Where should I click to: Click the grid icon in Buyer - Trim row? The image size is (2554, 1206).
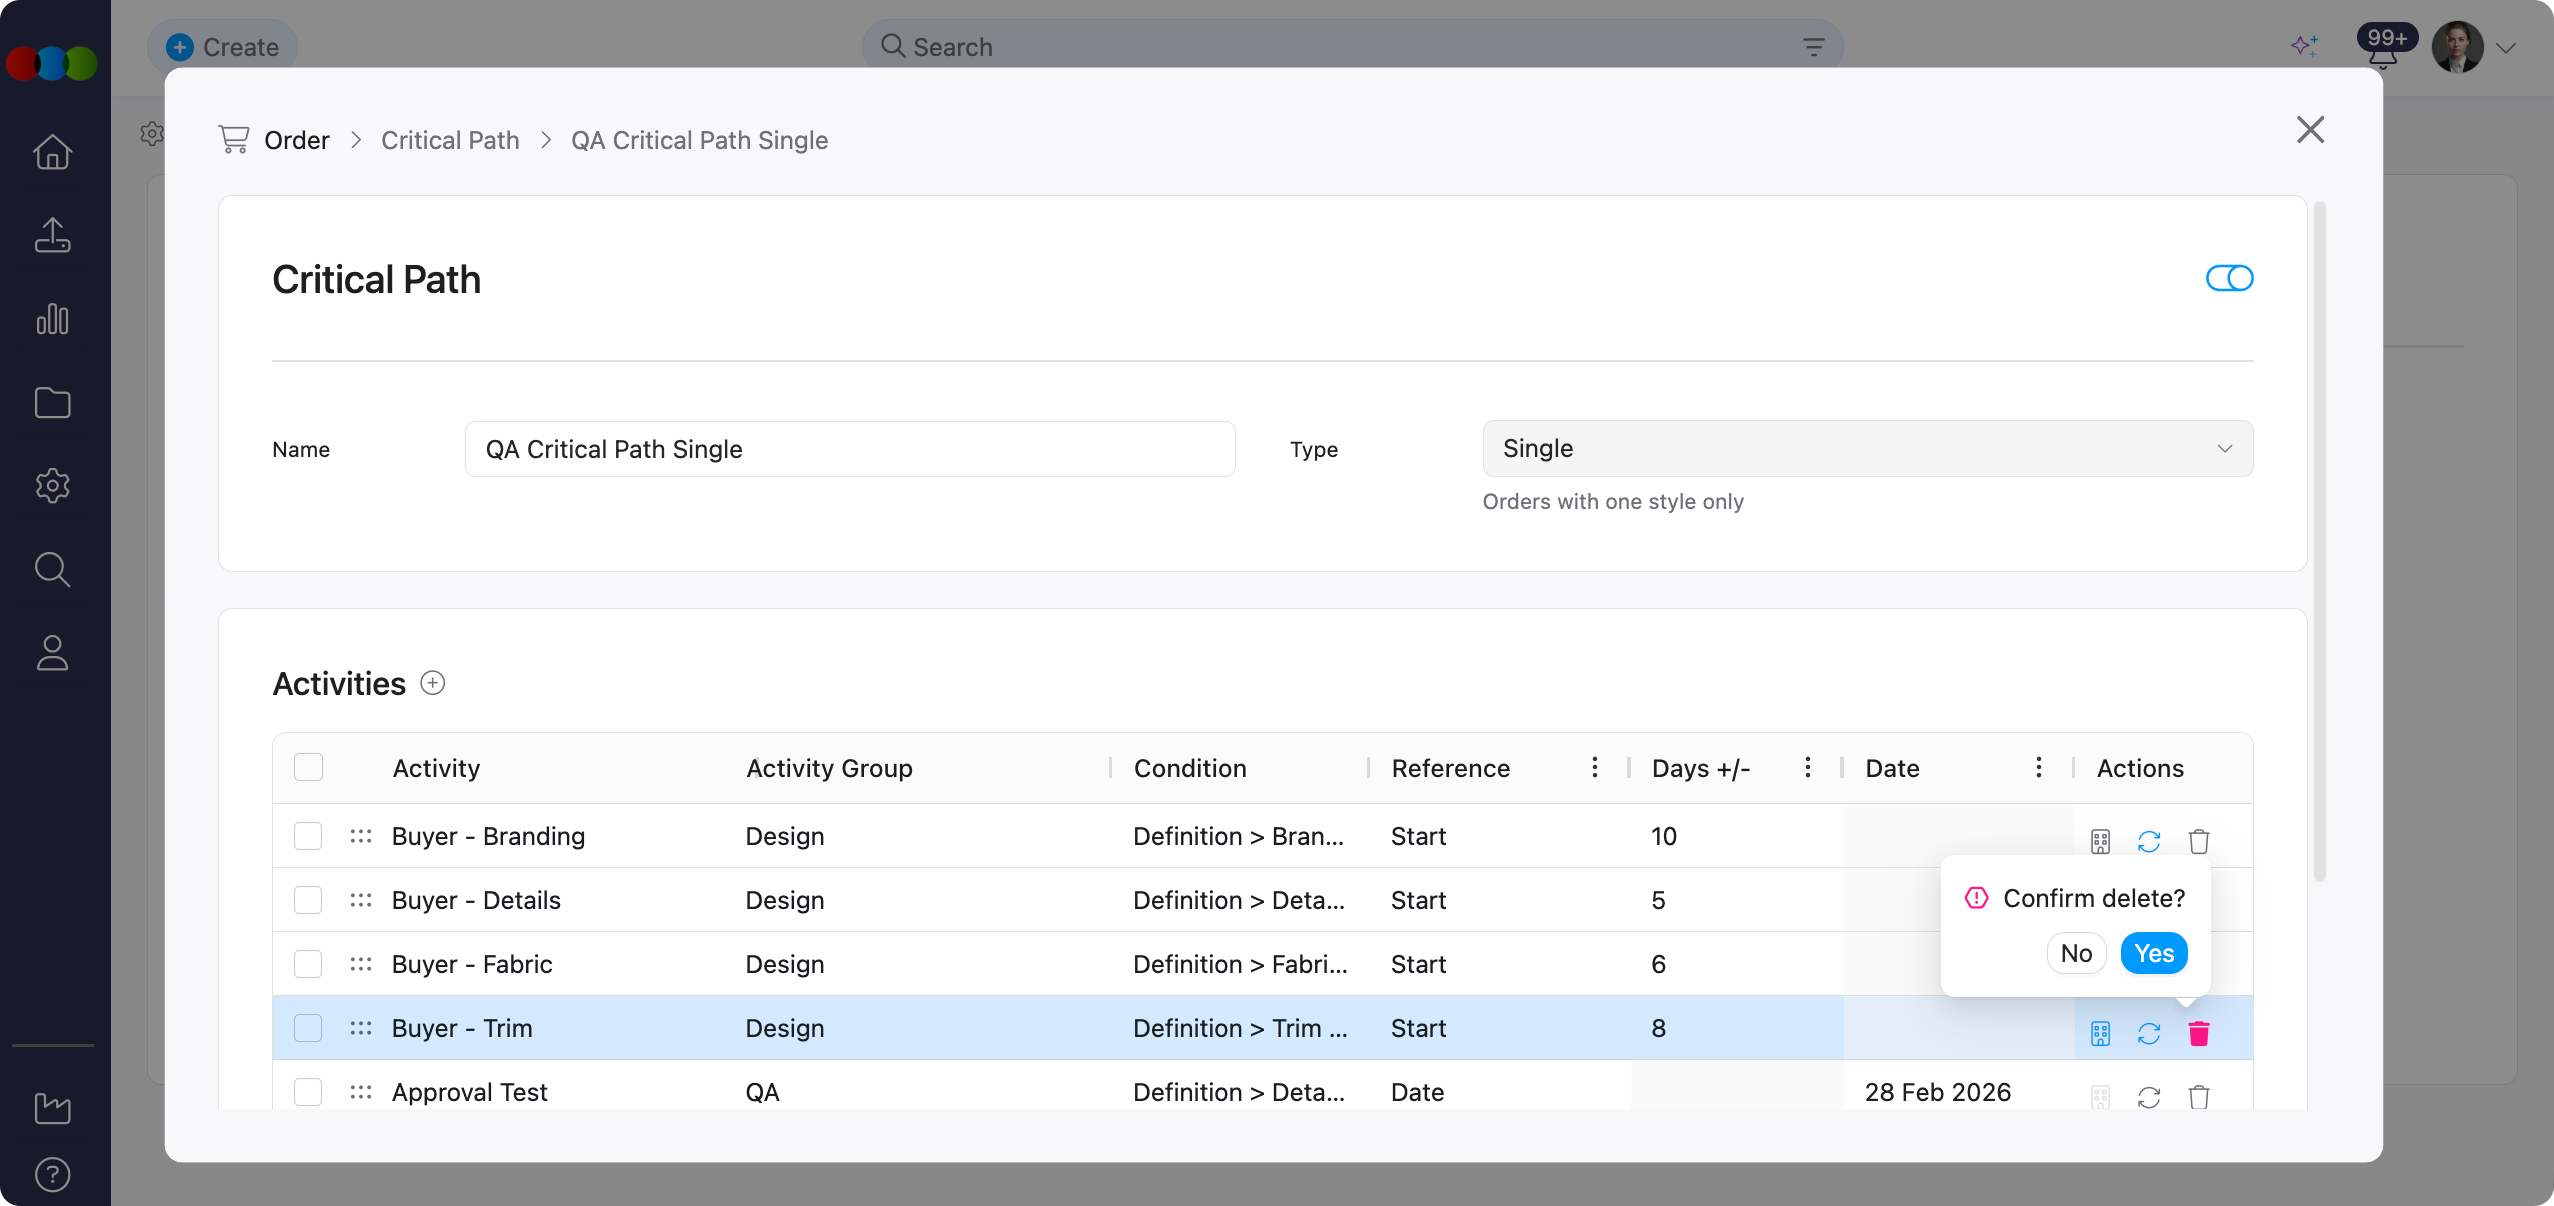[2100, 1033]
